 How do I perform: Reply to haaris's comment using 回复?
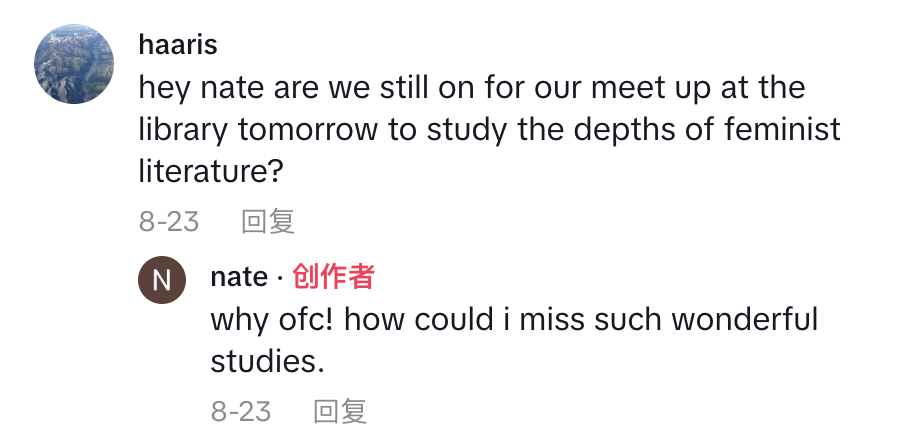tap(268, 221)
